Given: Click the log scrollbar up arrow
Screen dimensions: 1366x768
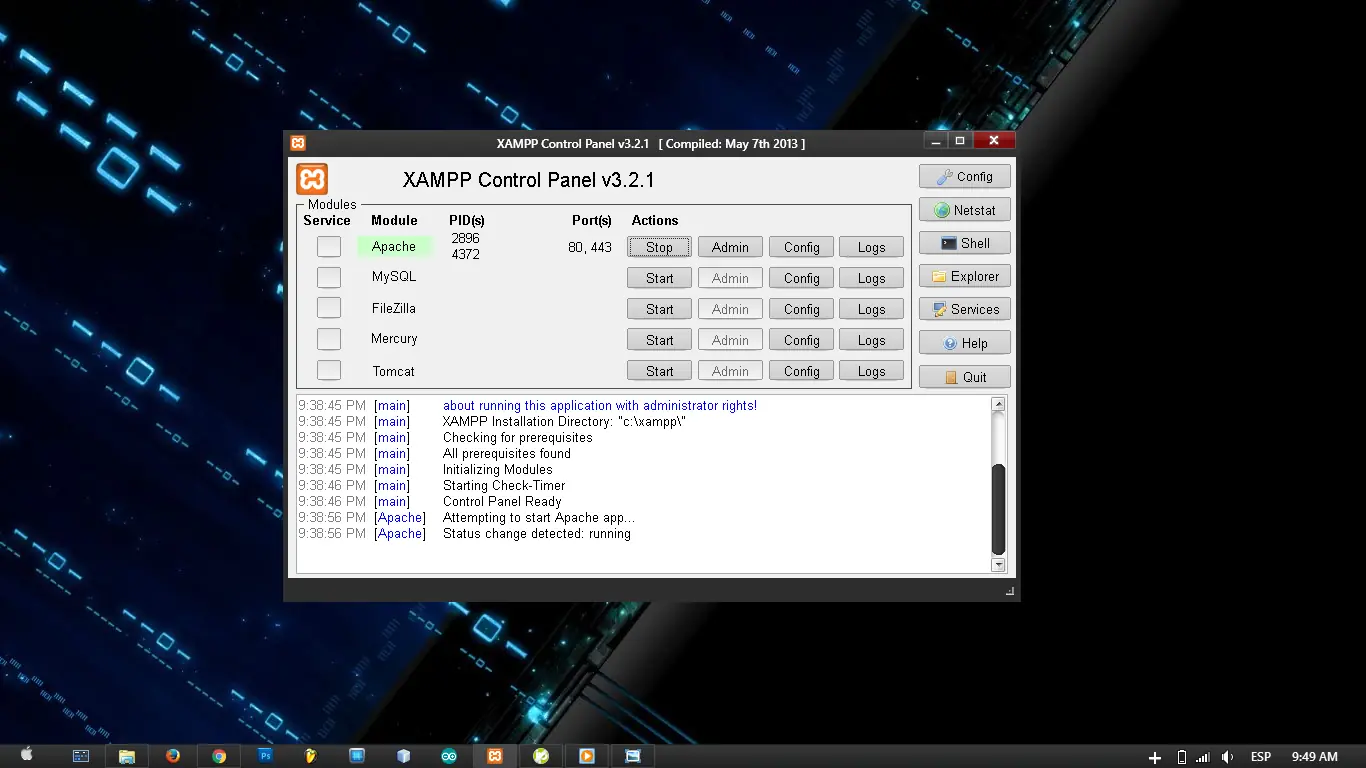Looking at the screenshot, I should click(x=997, y=405).
